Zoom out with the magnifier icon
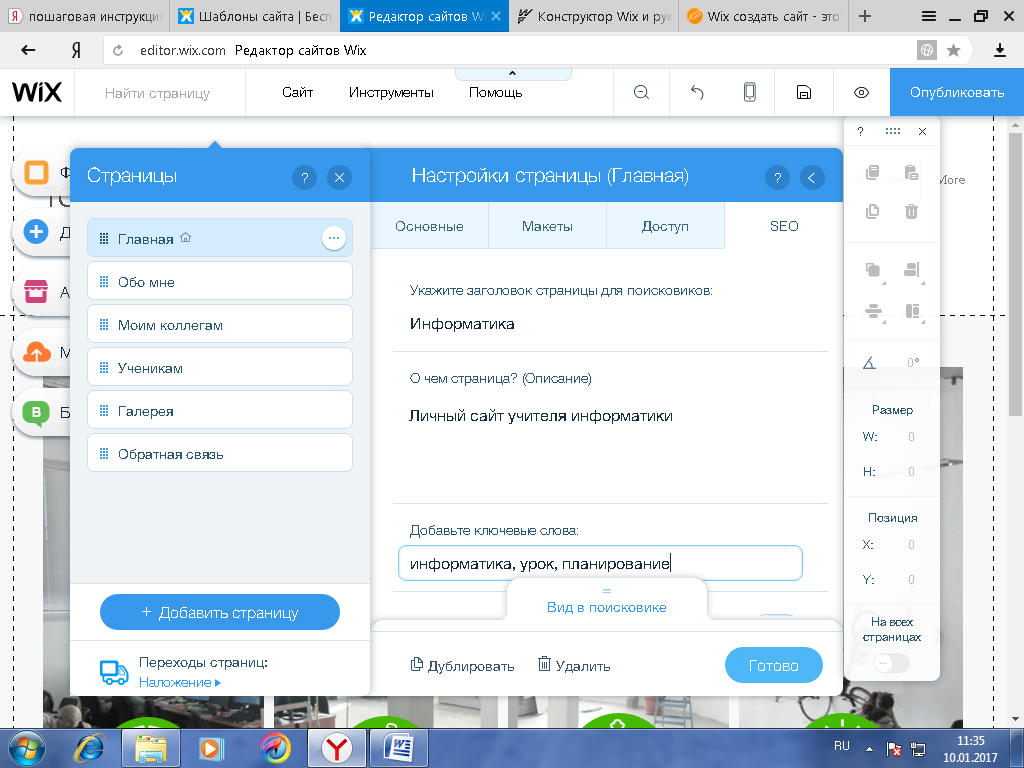Screen dimensions: 1024x768 pos(641,93)
